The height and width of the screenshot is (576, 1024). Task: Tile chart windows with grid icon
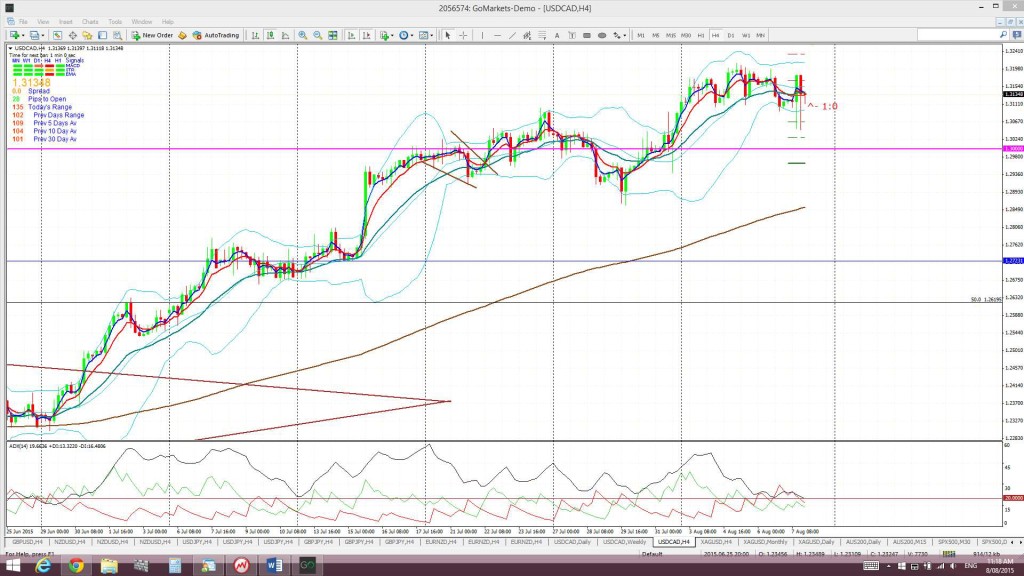coord(333,35)
